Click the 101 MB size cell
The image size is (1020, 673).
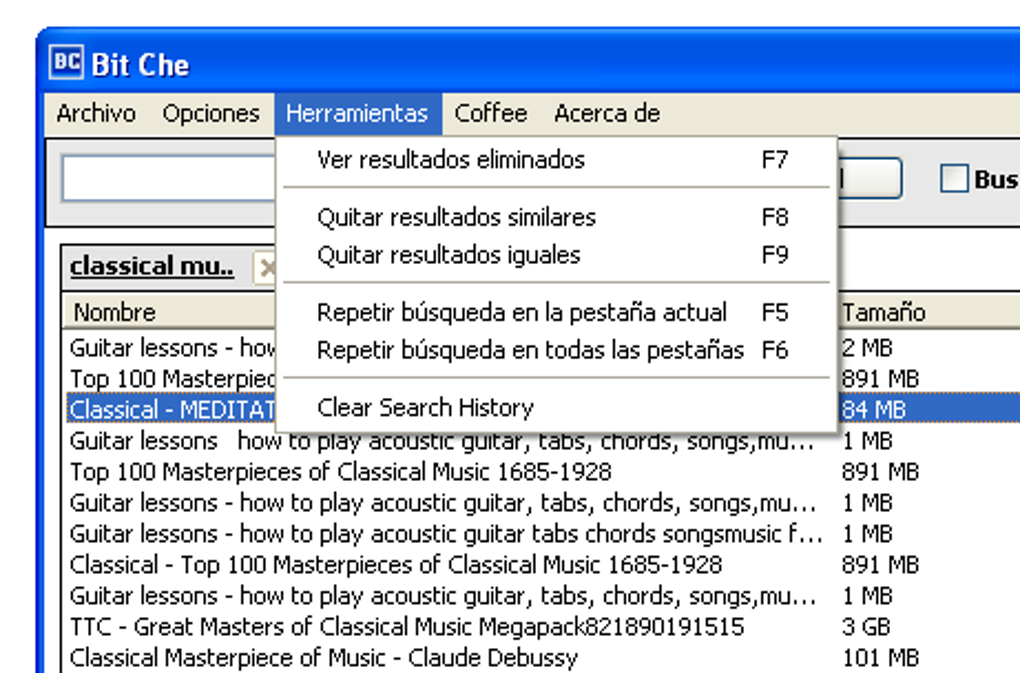coord(880,657)
